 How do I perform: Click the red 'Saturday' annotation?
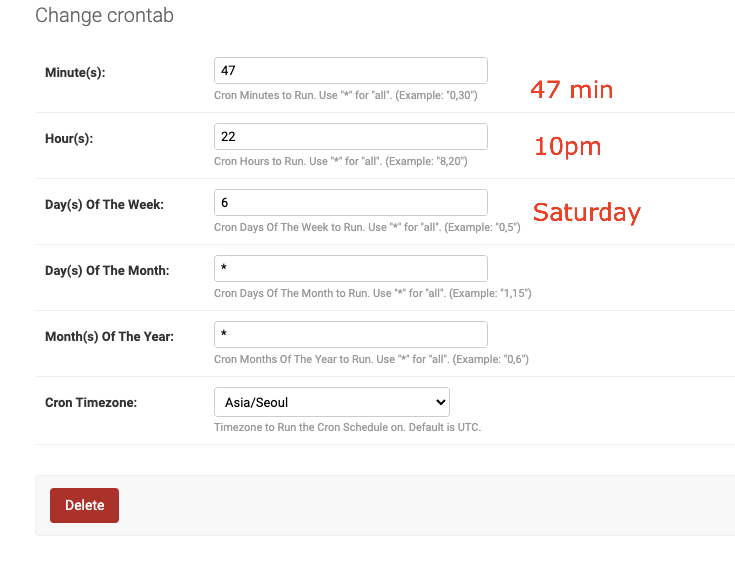(x=587, y=212)
